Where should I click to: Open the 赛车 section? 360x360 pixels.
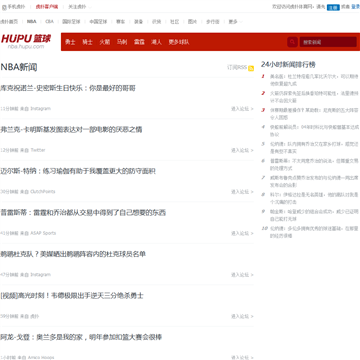pyautogui.click(x=121, y=22)
